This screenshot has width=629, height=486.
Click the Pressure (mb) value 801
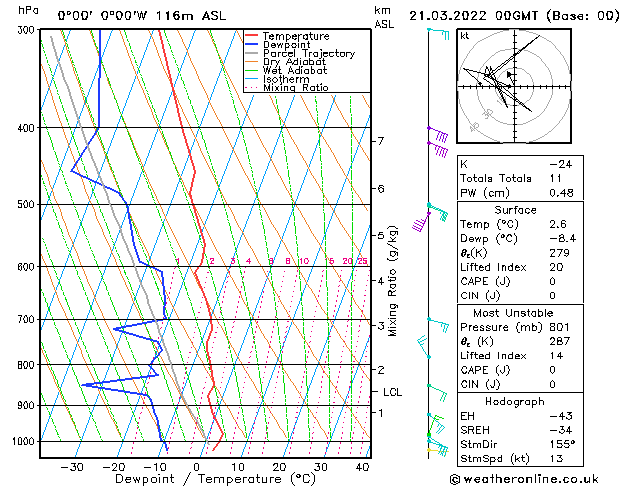[559, 327]
